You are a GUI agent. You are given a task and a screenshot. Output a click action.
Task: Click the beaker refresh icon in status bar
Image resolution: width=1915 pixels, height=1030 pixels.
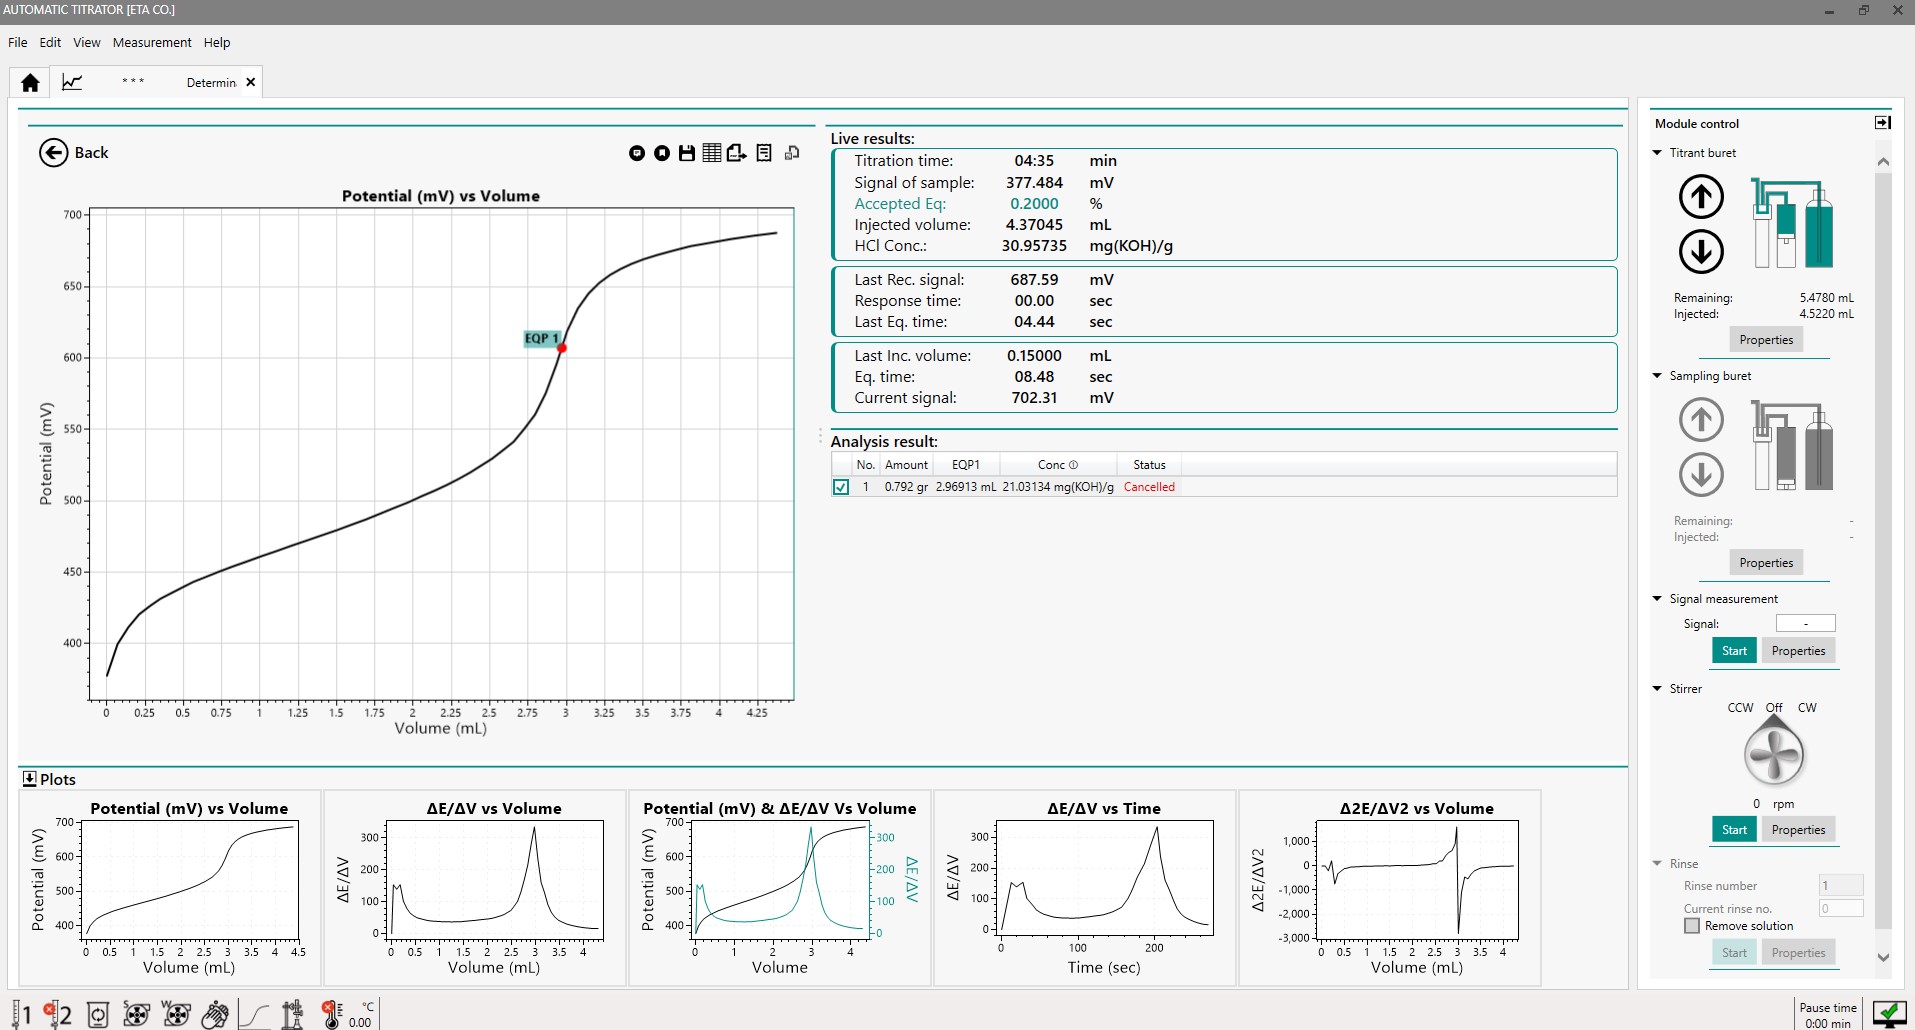(98, 1015)
